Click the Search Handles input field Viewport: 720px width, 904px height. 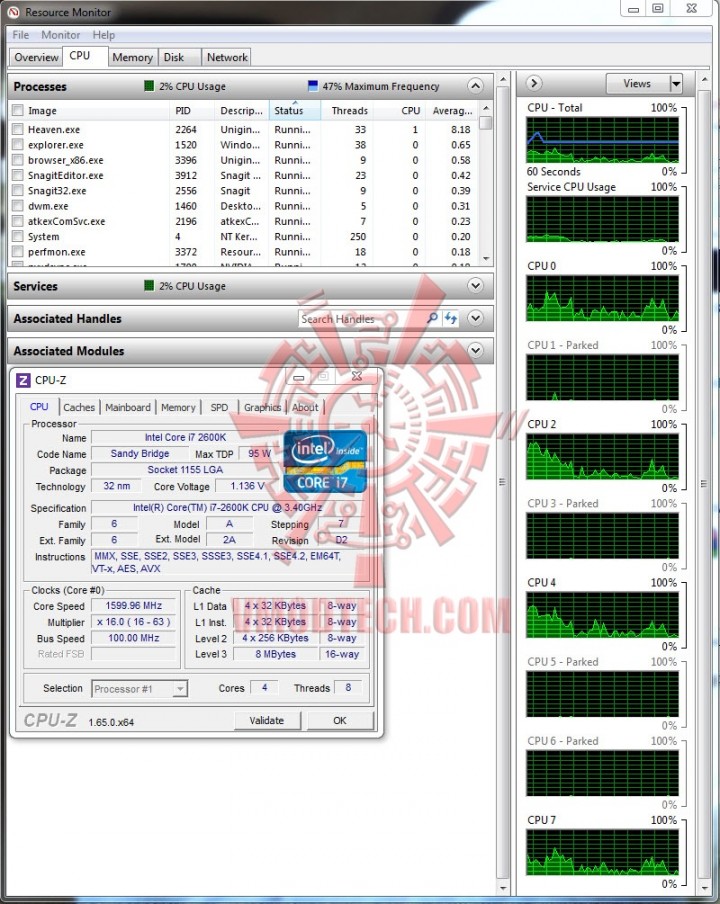tap(362, 318)
